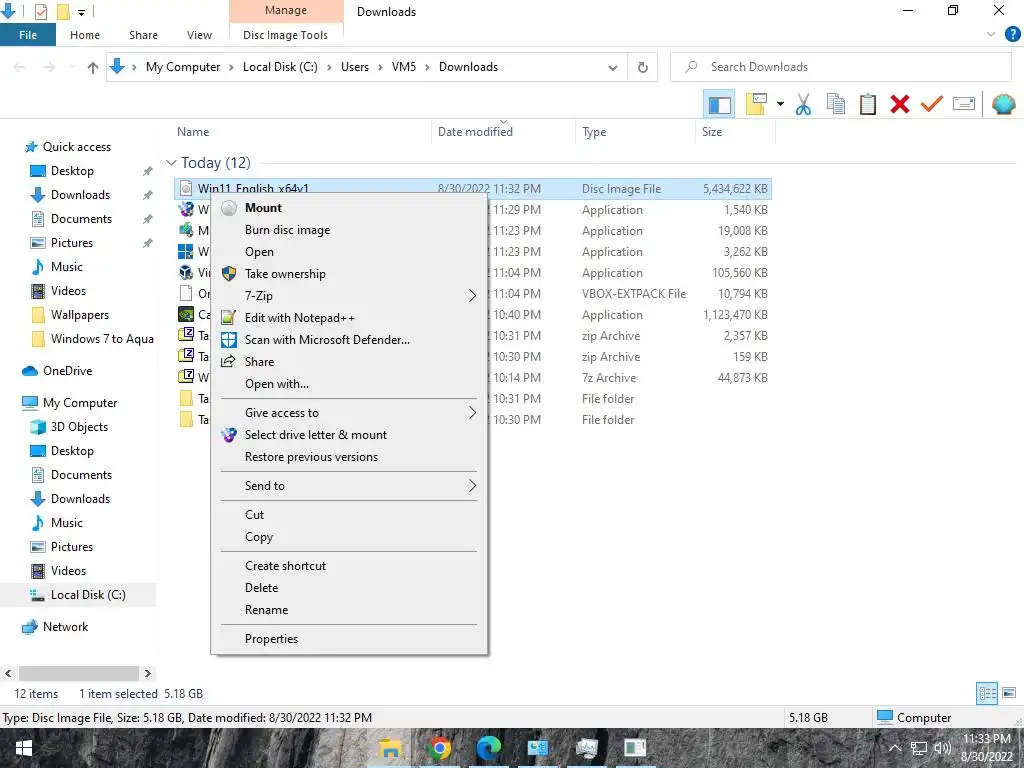Switch to the Share ribbon tab
The width and height of the screenshot is (1024, 768).
pyautogui.click(x=143, y=35)
